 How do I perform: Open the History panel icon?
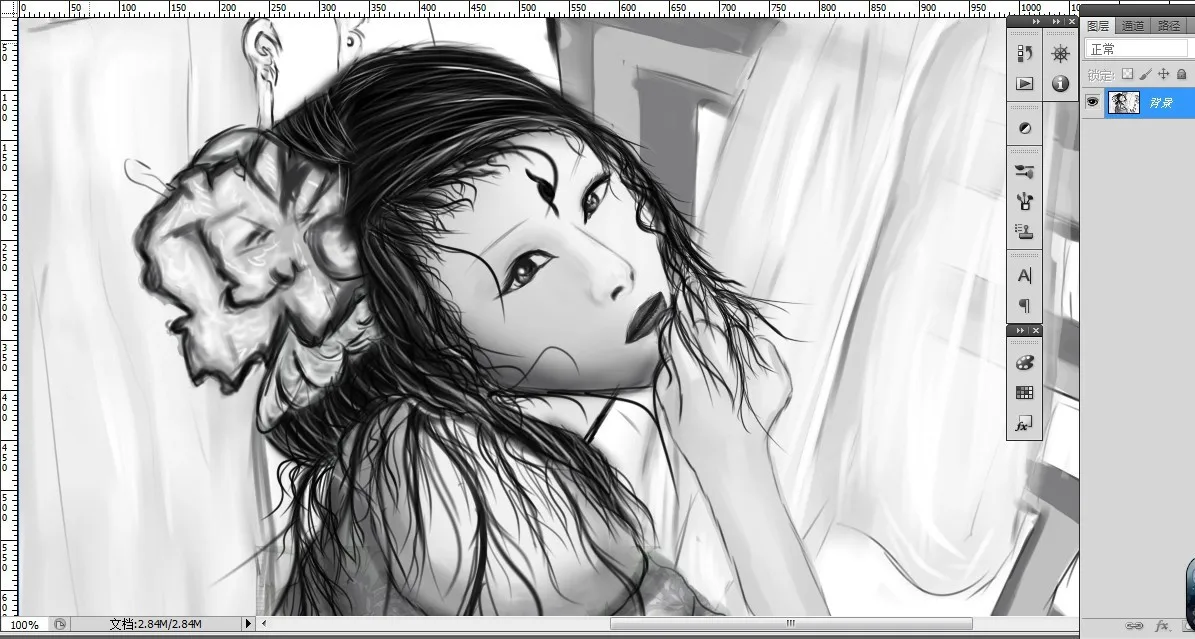pyautogui.click(x=1024, y=53)
